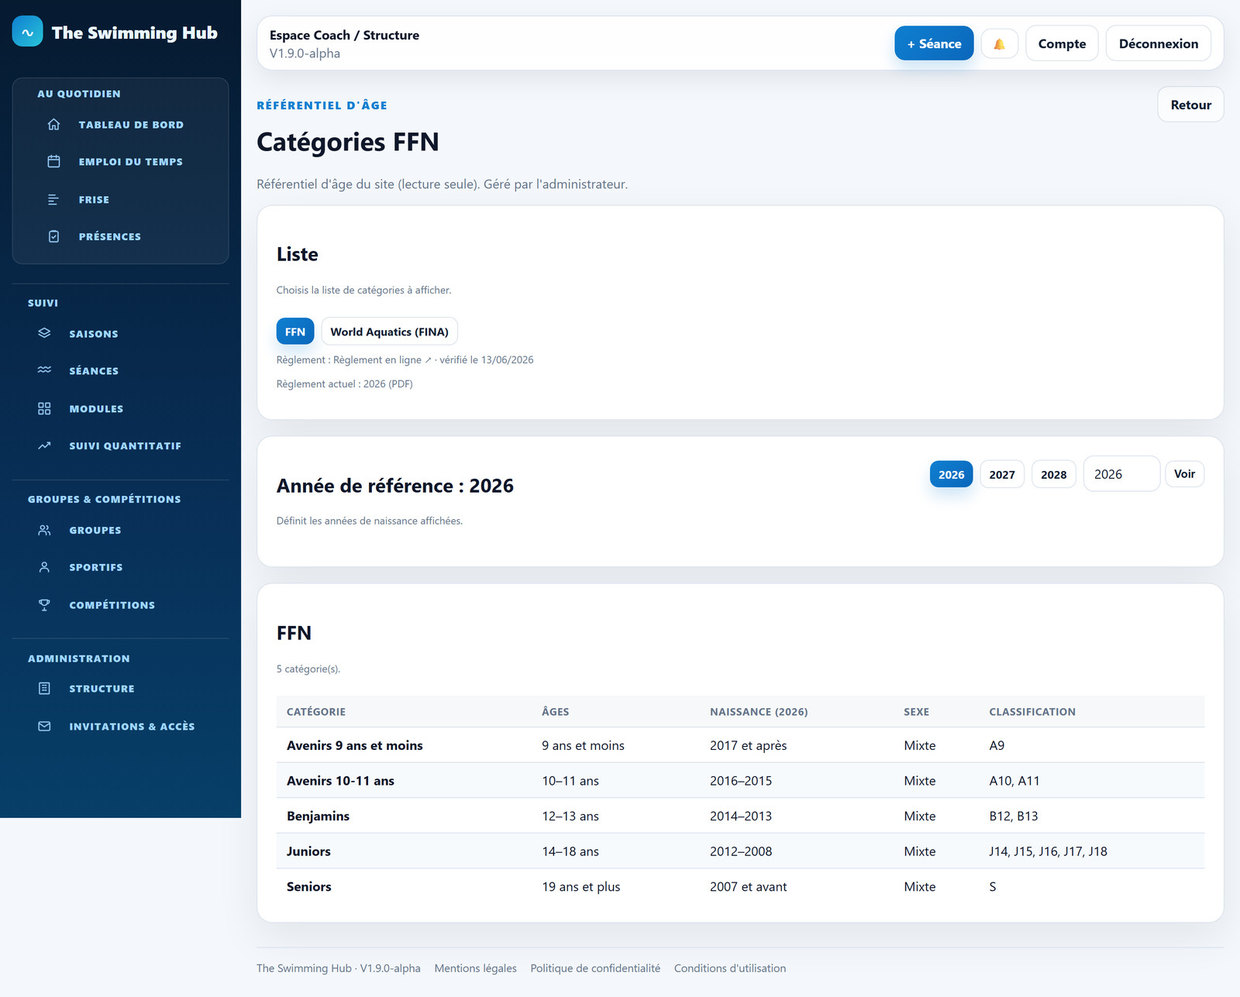The width and height of the screenshot is (1240, 997).
Task: Select the FFN category list toggle
Action: (295, 332)
